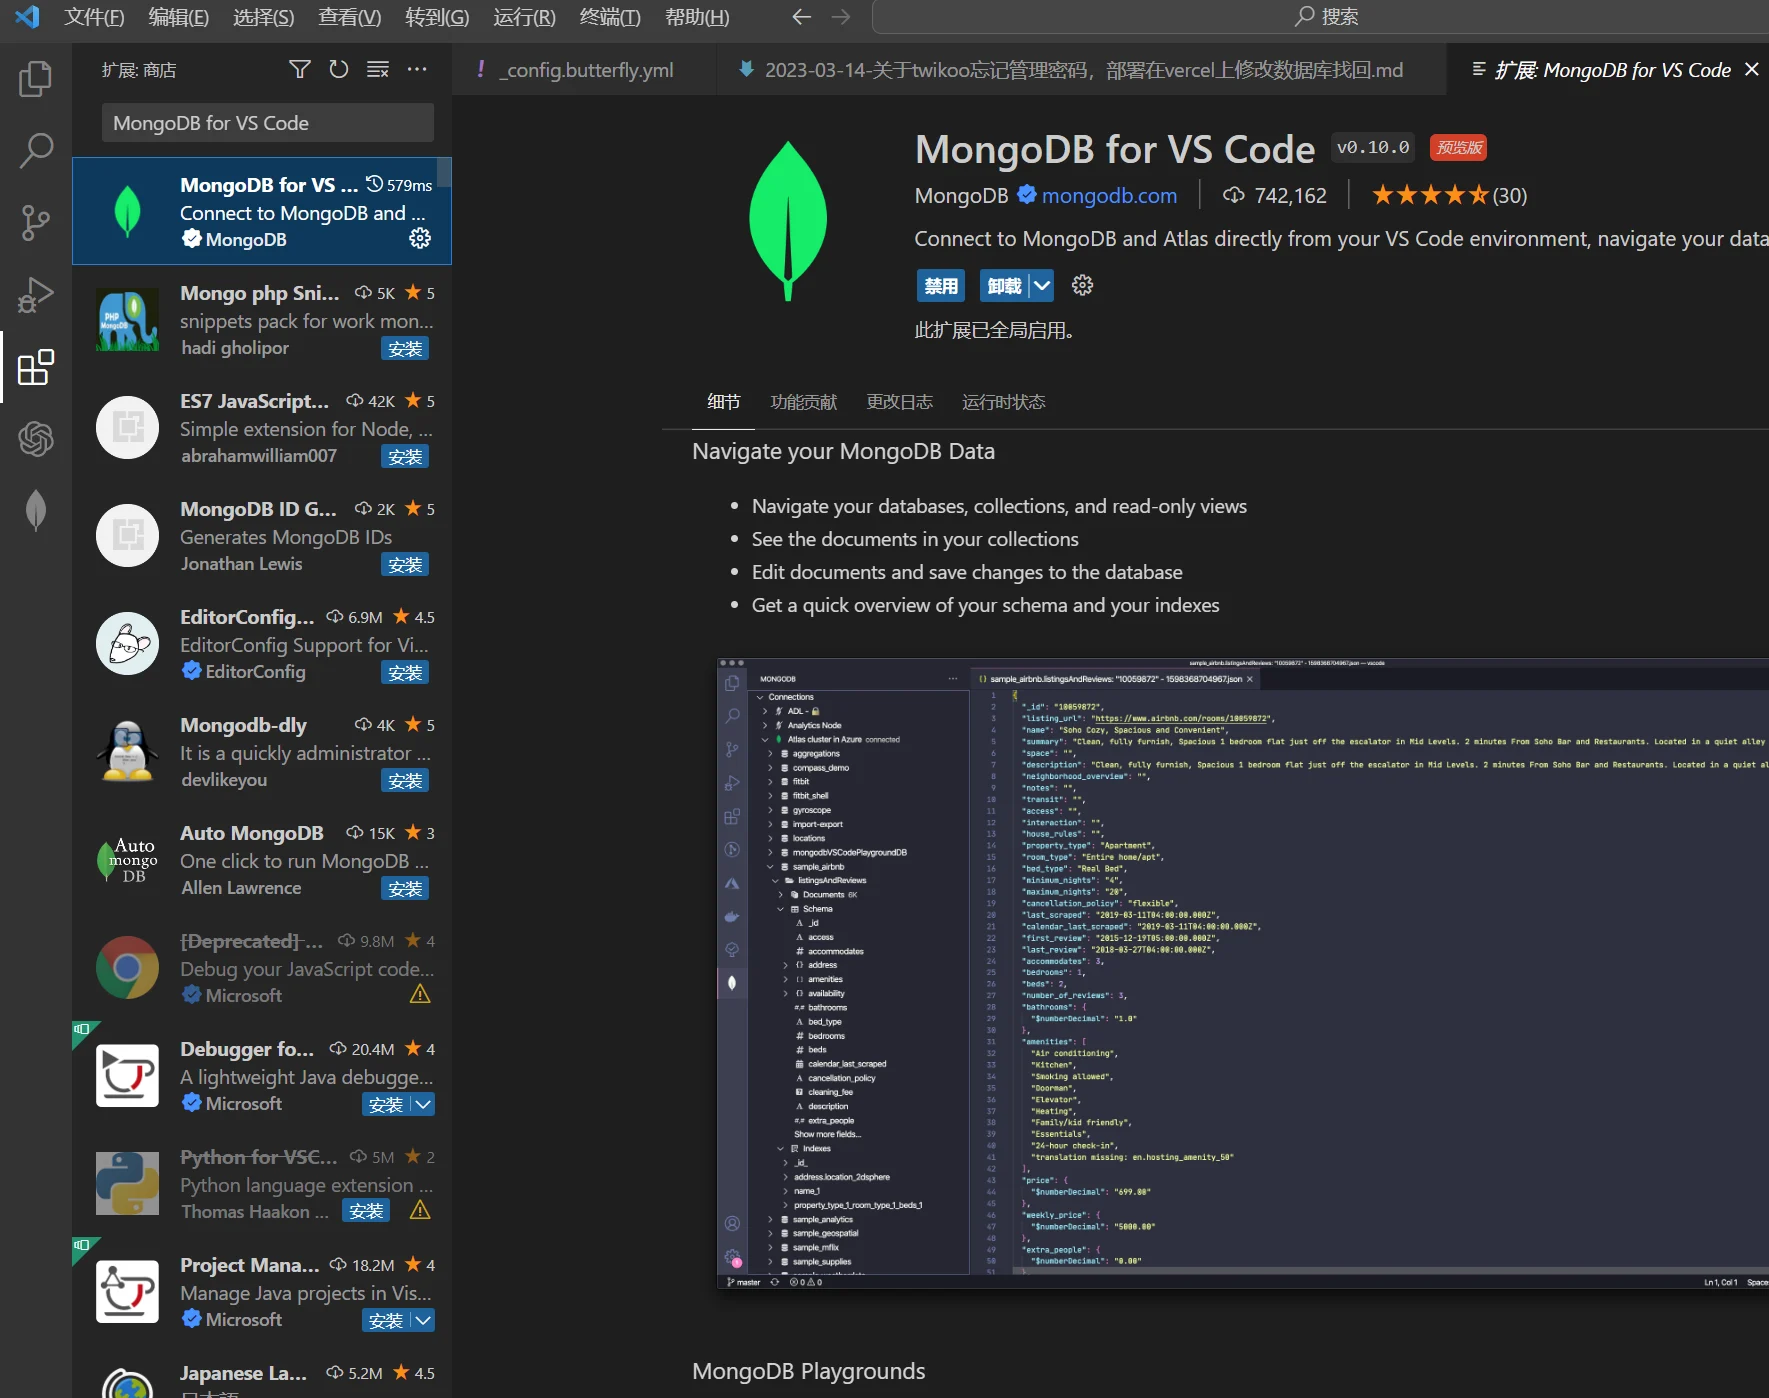
Task: Open manage gear on MongoDB for VS list item
Action: click(420, 238)
